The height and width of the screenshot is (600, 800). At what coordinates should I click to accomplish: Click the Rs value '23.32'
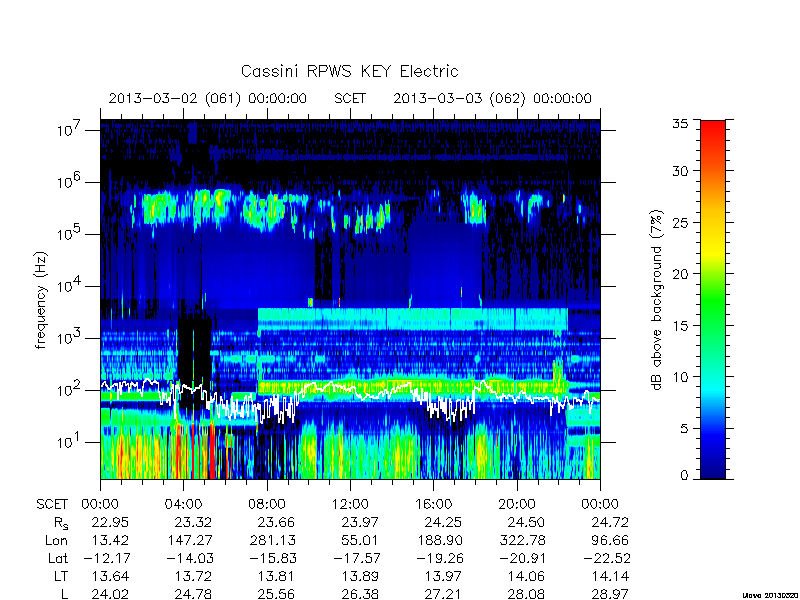(x=193, y=522)
